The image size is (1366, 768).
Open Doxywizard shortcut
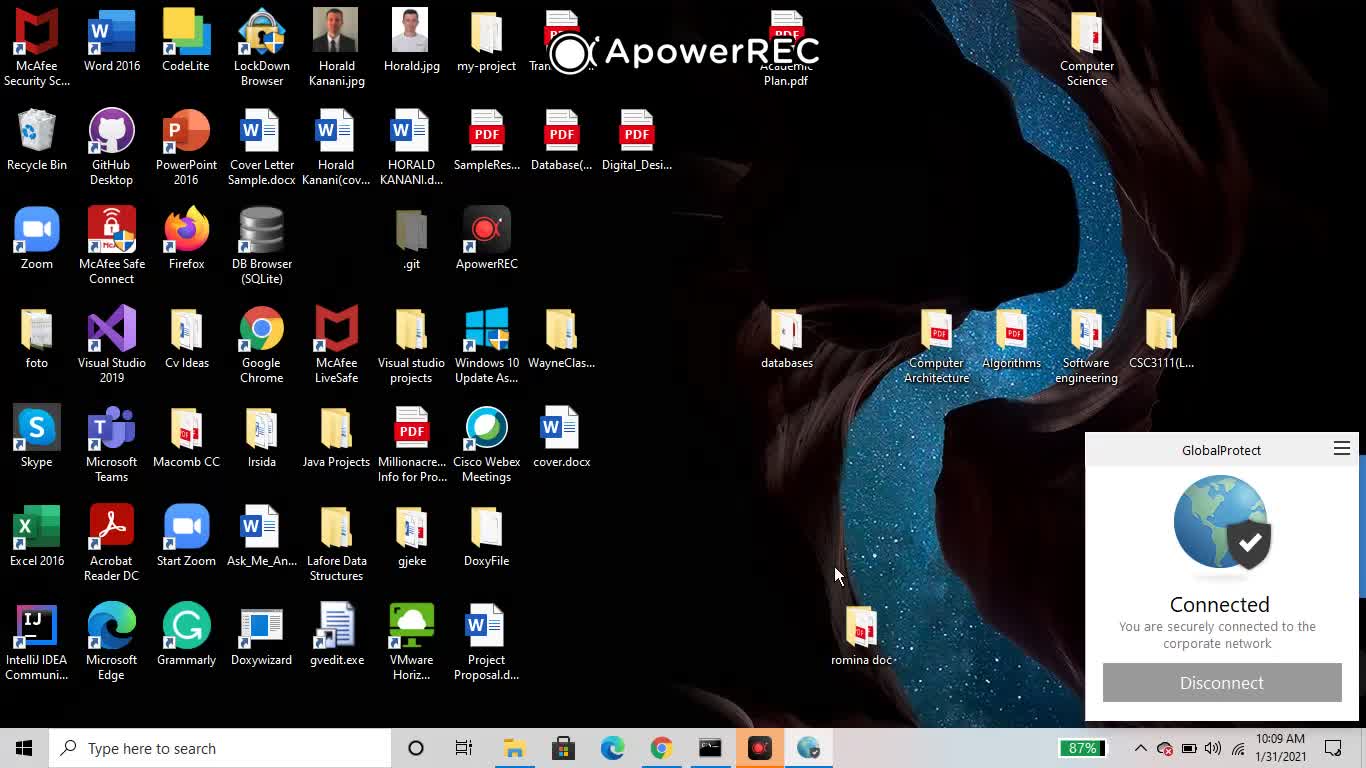261,634
